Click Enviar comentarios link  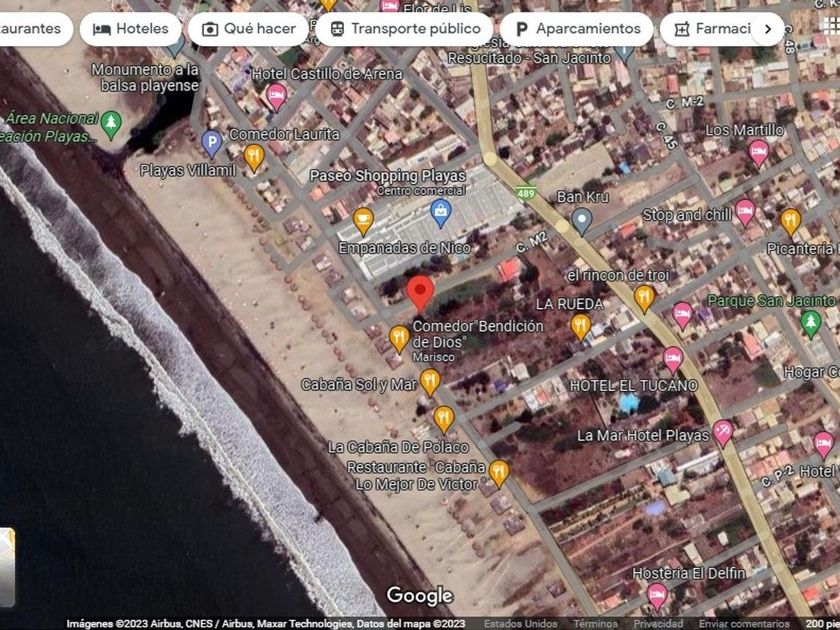[744, 624]
